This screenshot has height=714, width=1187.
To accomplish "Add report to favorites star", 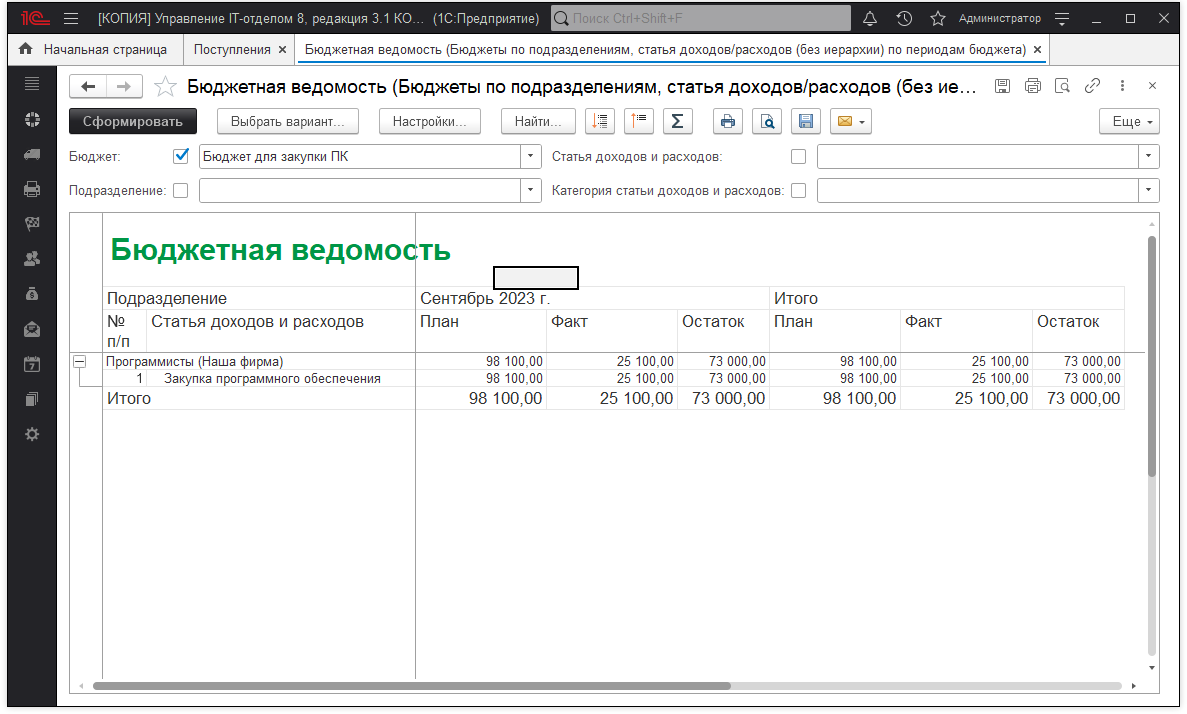I will (x=165, y=87).
